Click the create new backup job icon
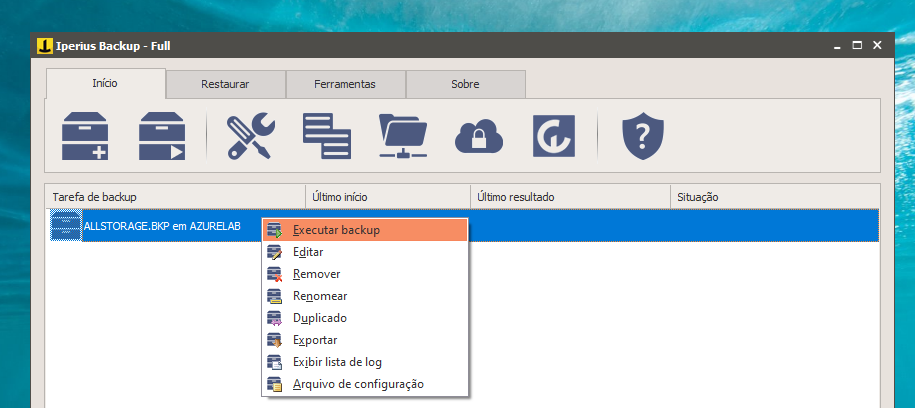Image resolution: width=915 pixels, height=408 pixels. point(85,136)
